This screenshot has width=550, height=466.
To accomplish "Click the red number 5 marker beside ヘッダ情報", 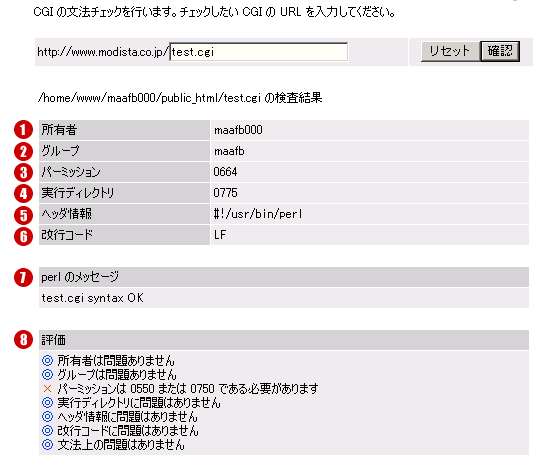I will (24, 215).
